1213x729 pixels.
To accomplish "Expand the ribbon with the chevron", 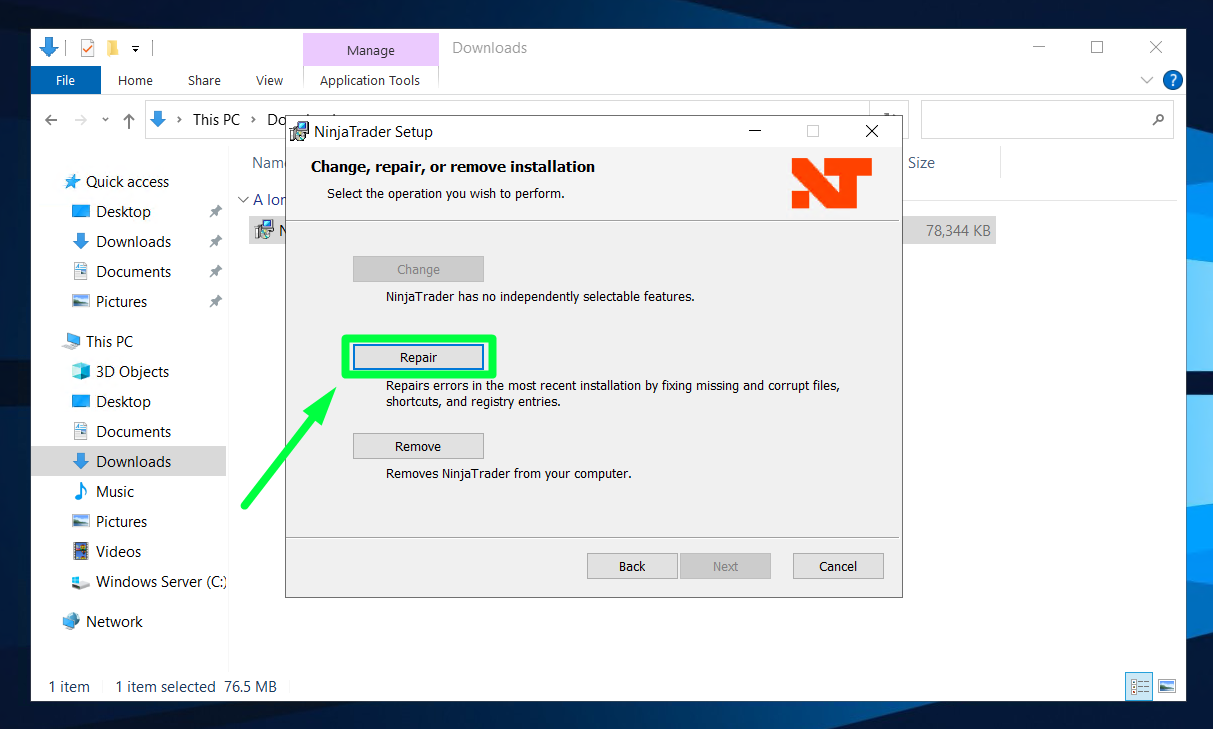I will click(x=1146, y=80).
